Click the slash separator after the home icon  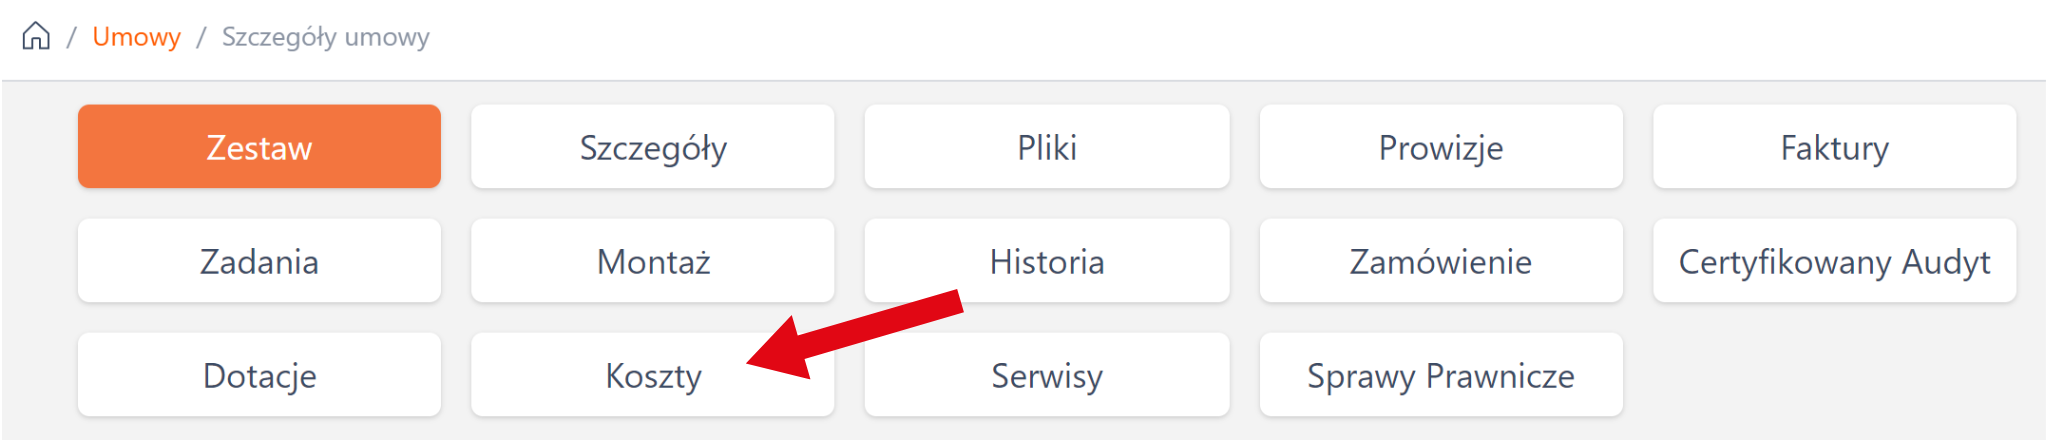pyautogui.click(x=71, y=37)
